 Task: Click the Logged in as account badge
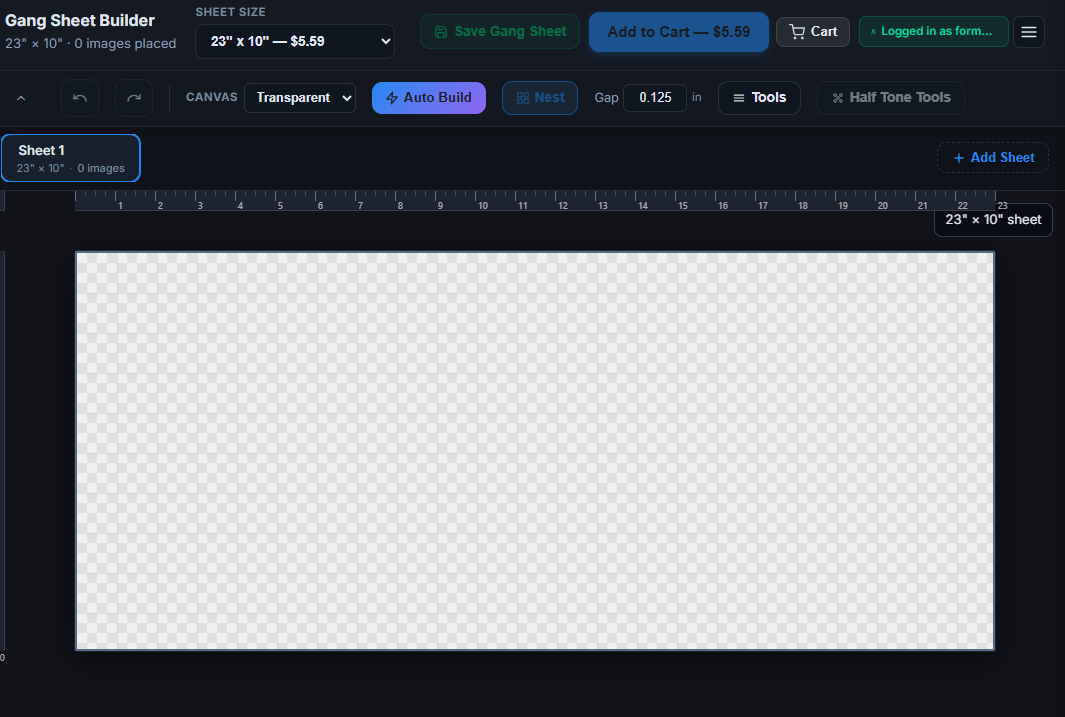tap(932, 32)
